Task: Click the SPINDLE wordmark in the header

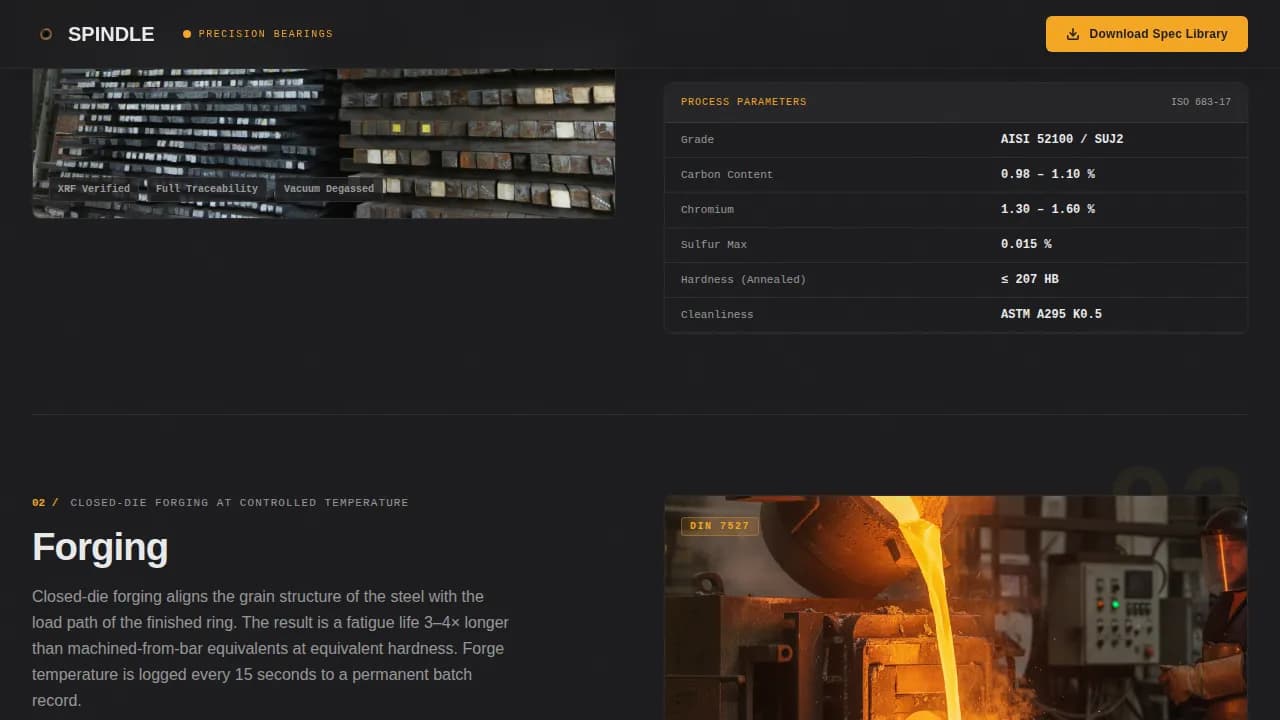Action: 111,33
